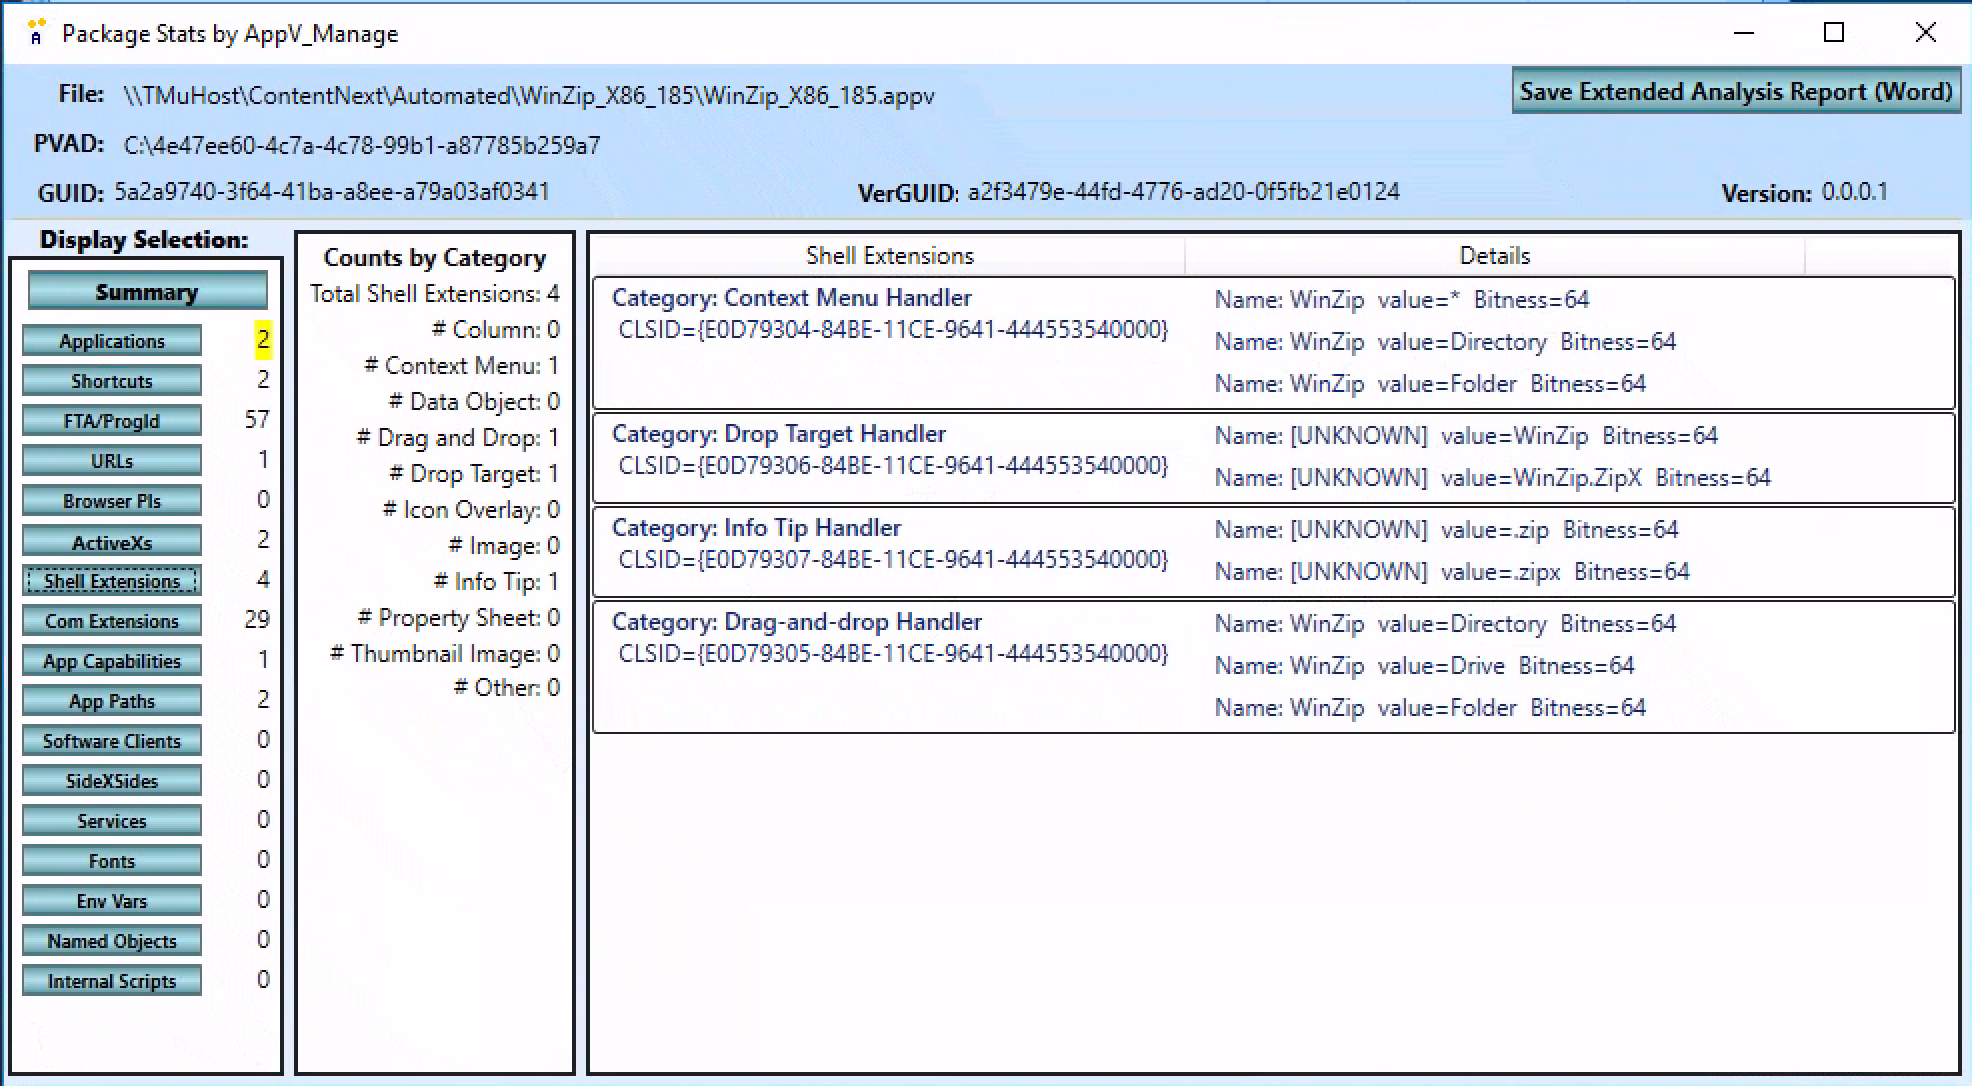Viewport: 1972px width, 1086px height.
Task: Click the FTA/ProgId count 57
Action: (257, 420)
